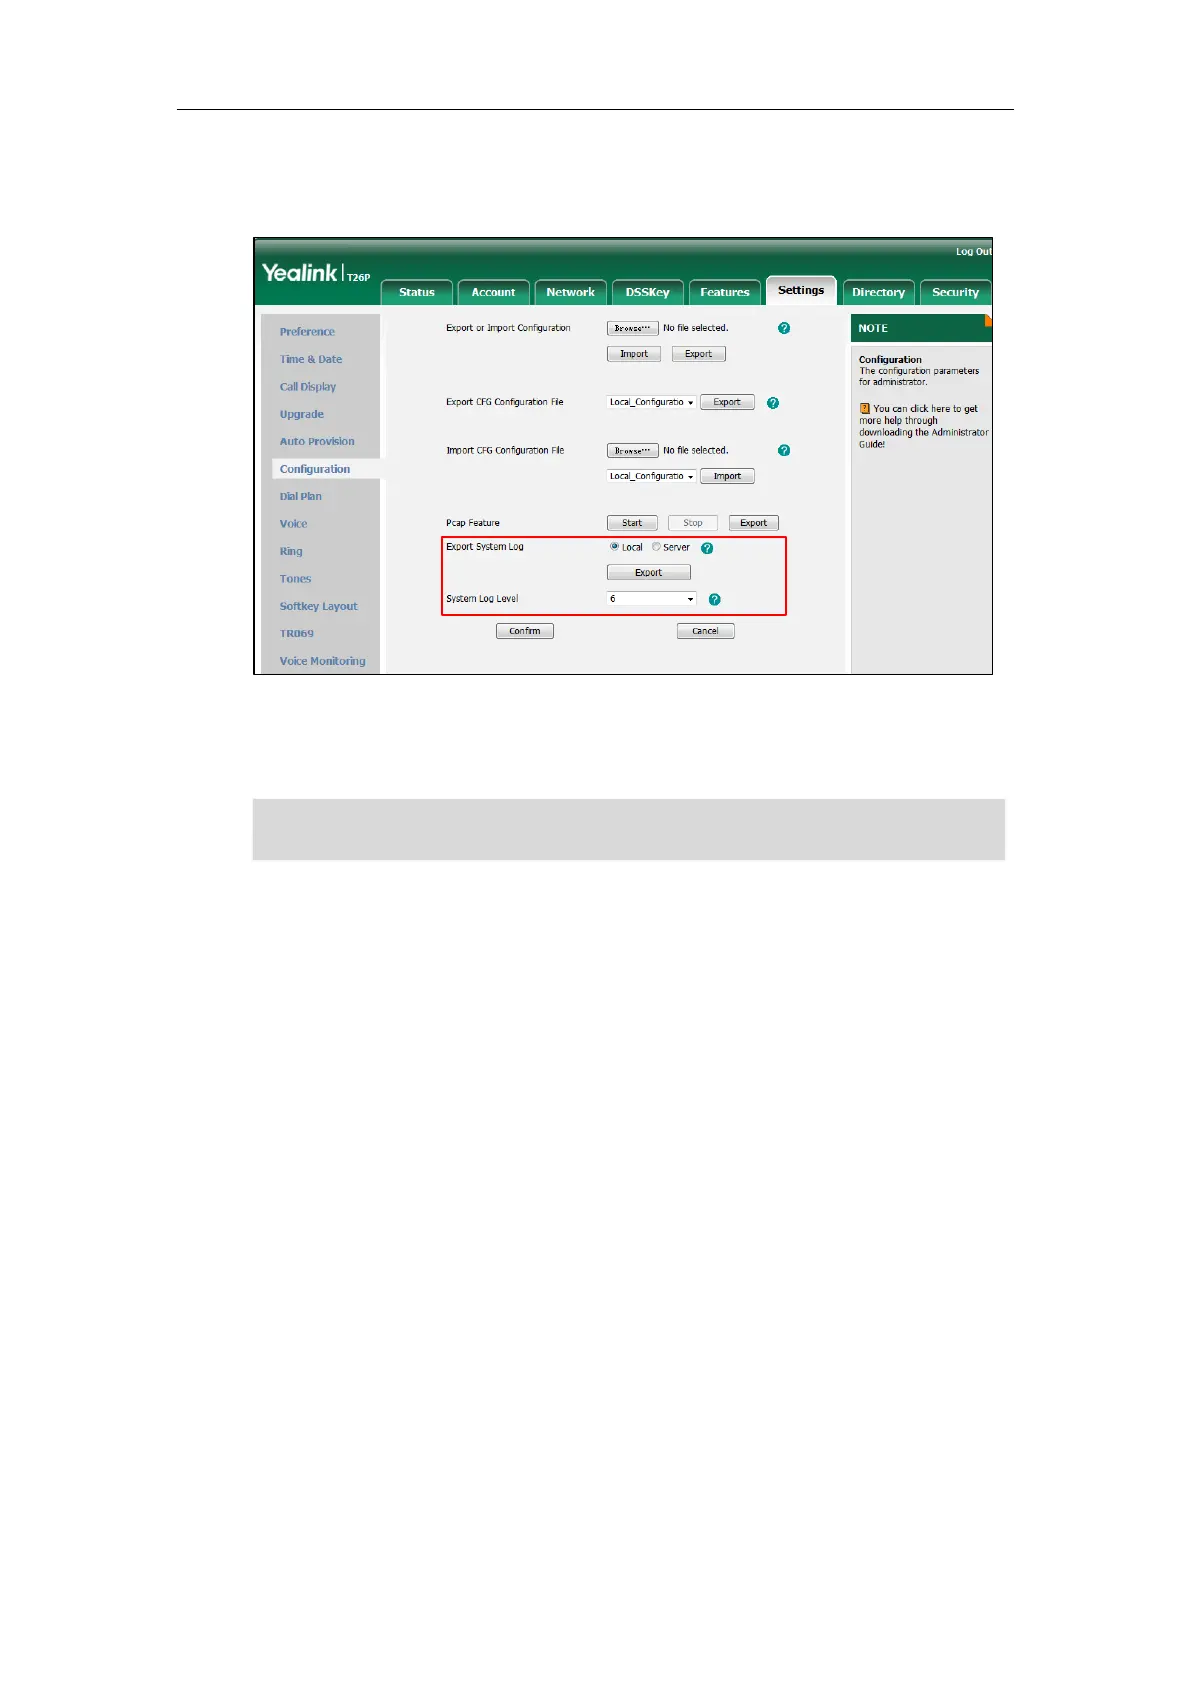This screenshot has width=1190, height=1684.
Task: Export the Pcap capture file
Action: pyautogui.click(x=754, y=523)
